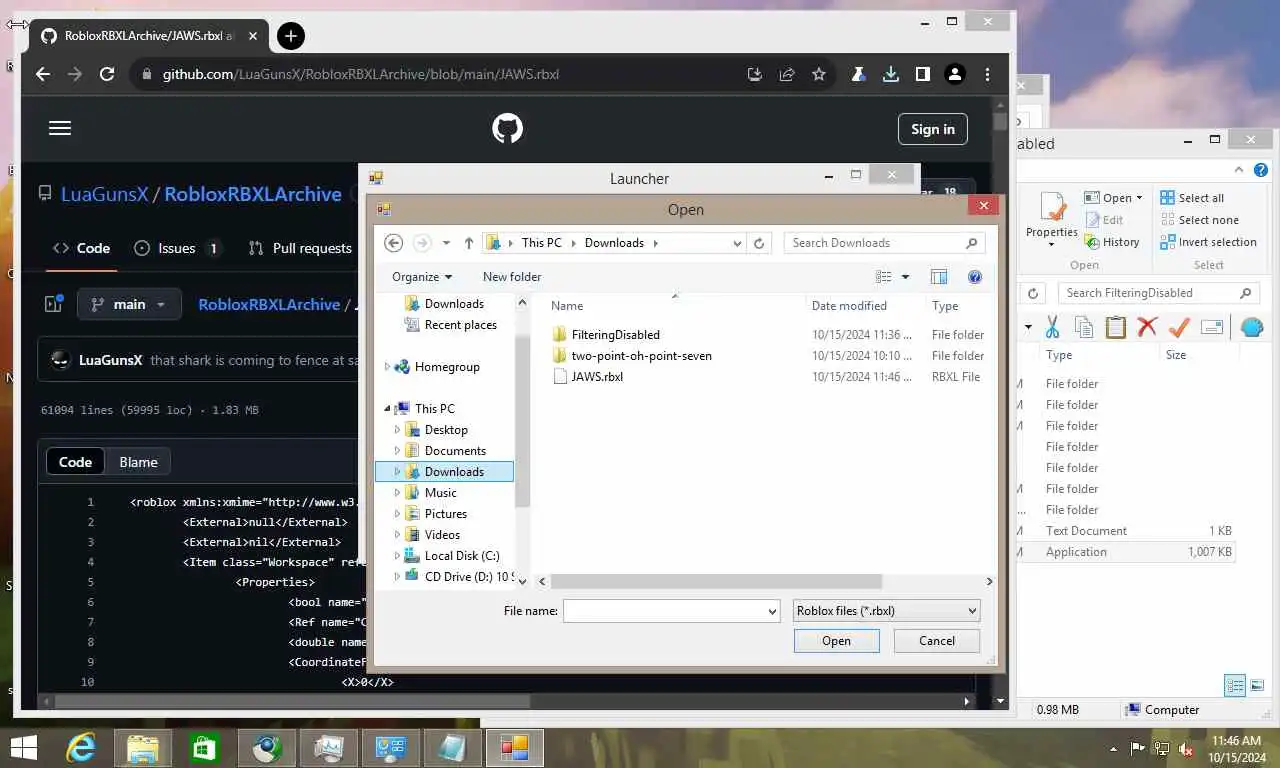Select Homegroup in the navigation tree
The width and height of the screenshot is (1280, 768).
pos(447,367)
